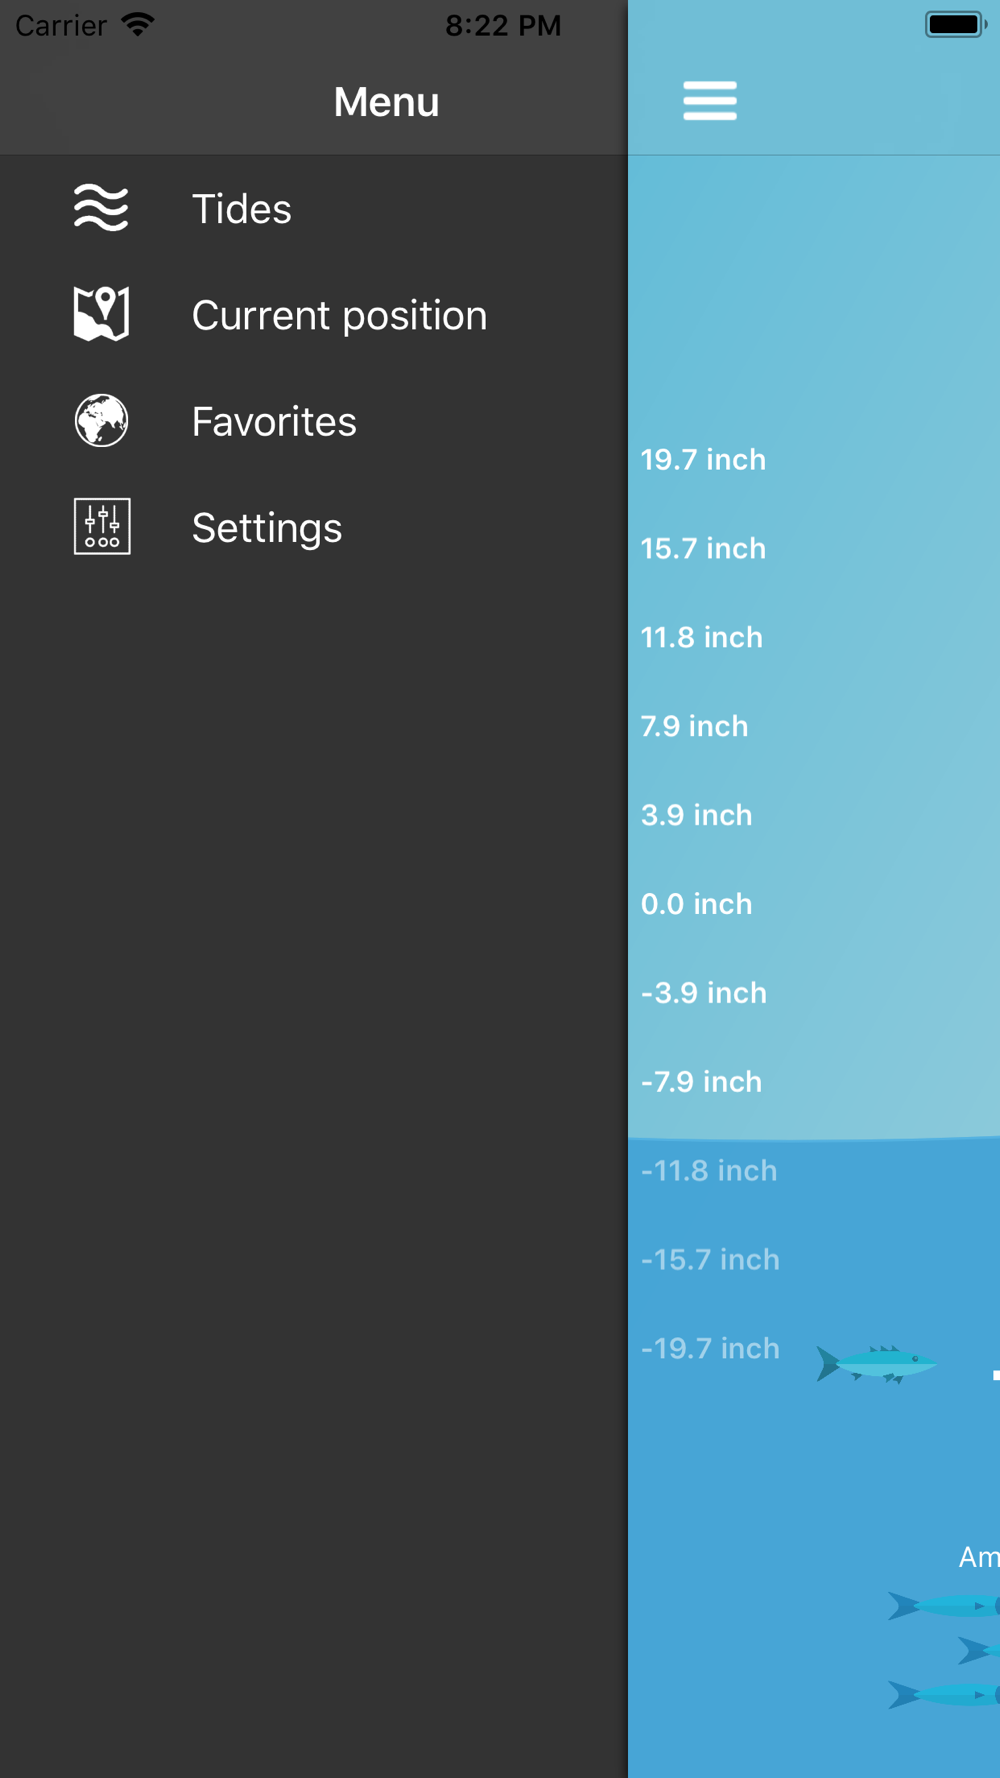1000x1778 pixels.
Task: Tap the 19.7 inch scale label
Action: pyautogui.click(x=703, y=460)
